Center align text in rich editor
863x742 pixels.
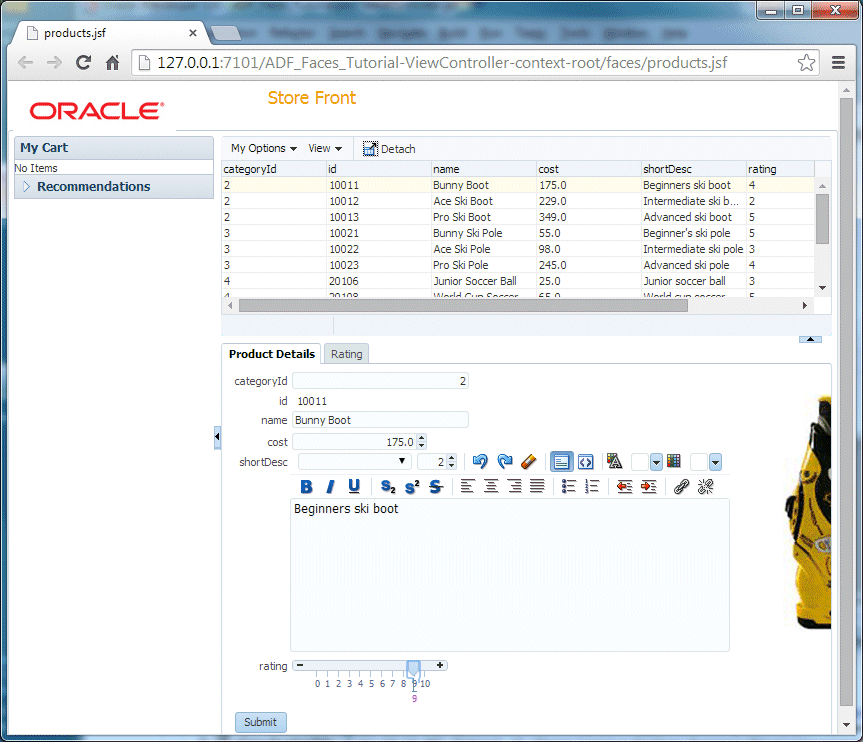pyautogui.click(x=491, y=486)
